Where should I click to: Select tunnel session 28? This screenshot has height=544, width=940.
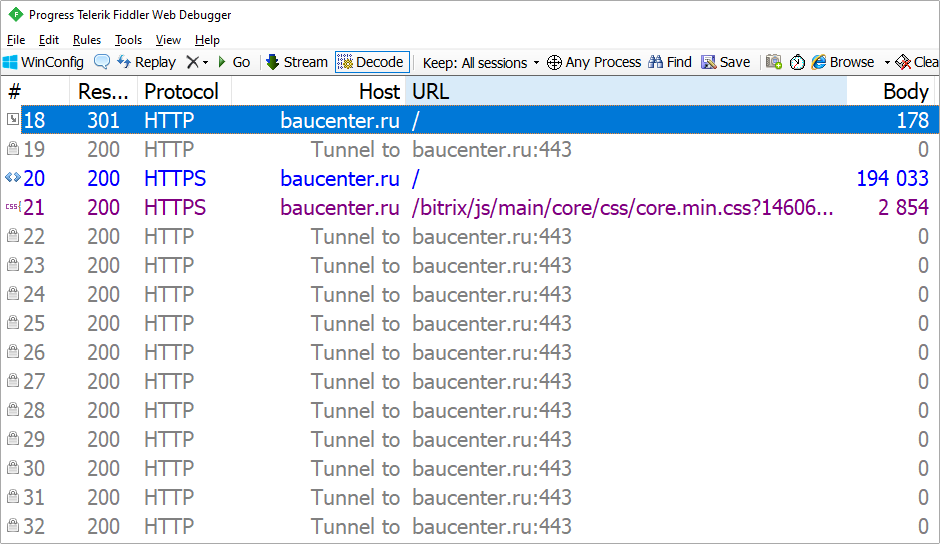click(x=470, y=410)
